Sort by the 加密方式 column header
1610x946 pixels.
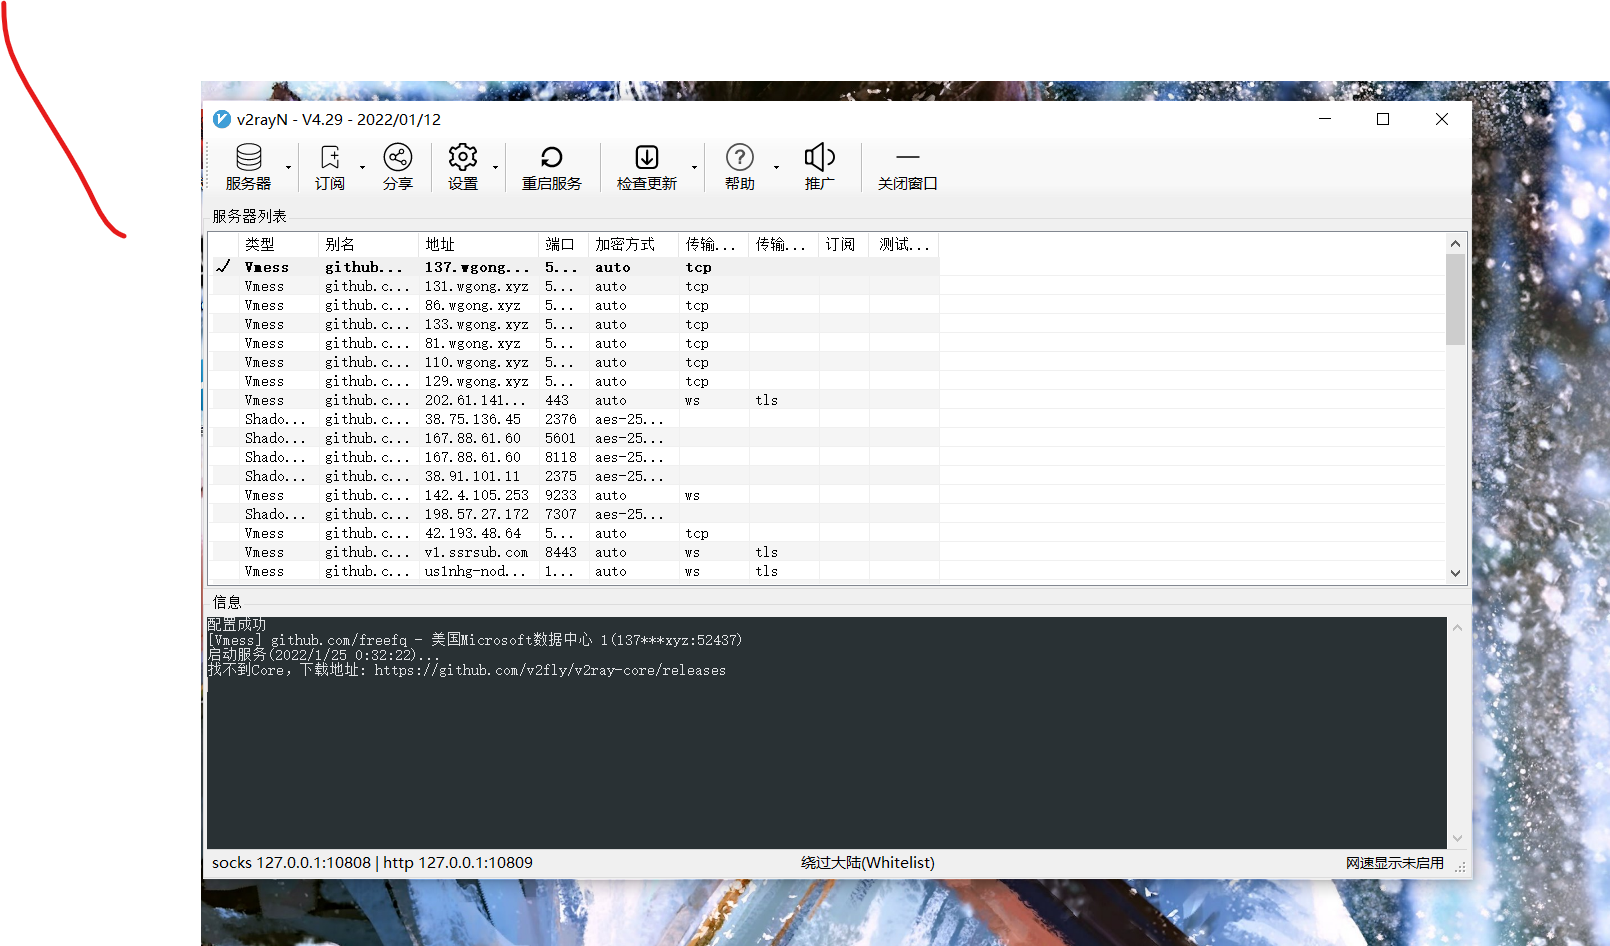point(633,244)
